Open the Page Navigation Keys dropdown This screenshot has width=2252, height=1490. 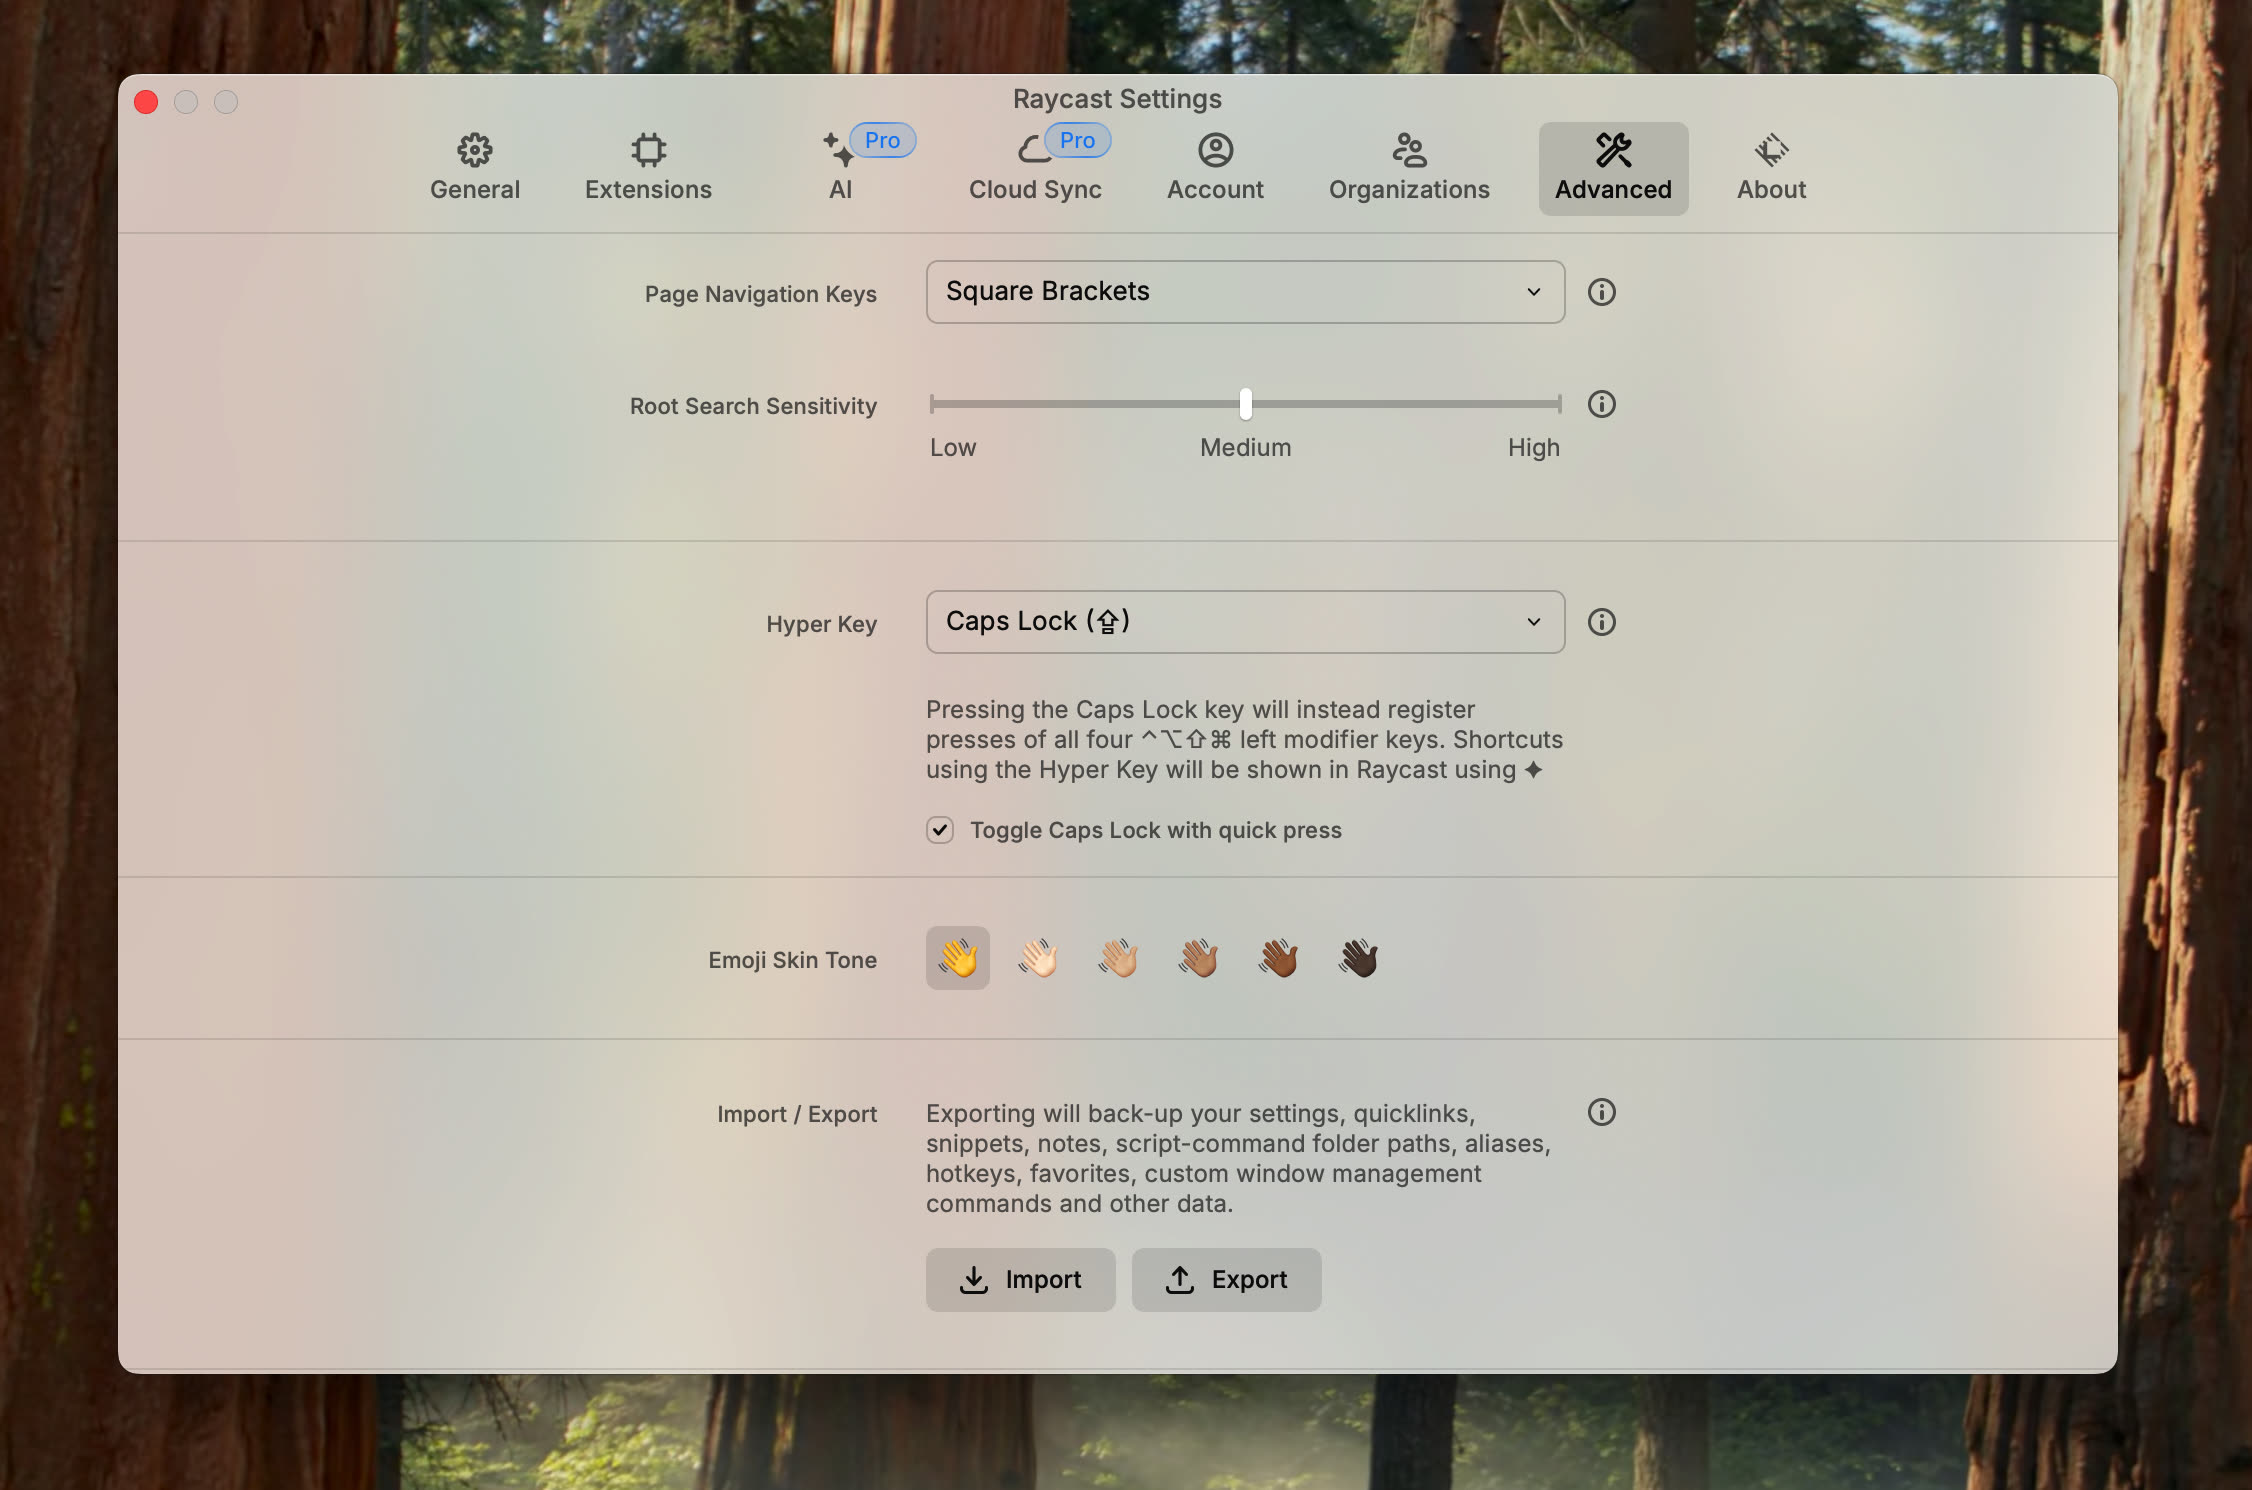[1245, 292]
